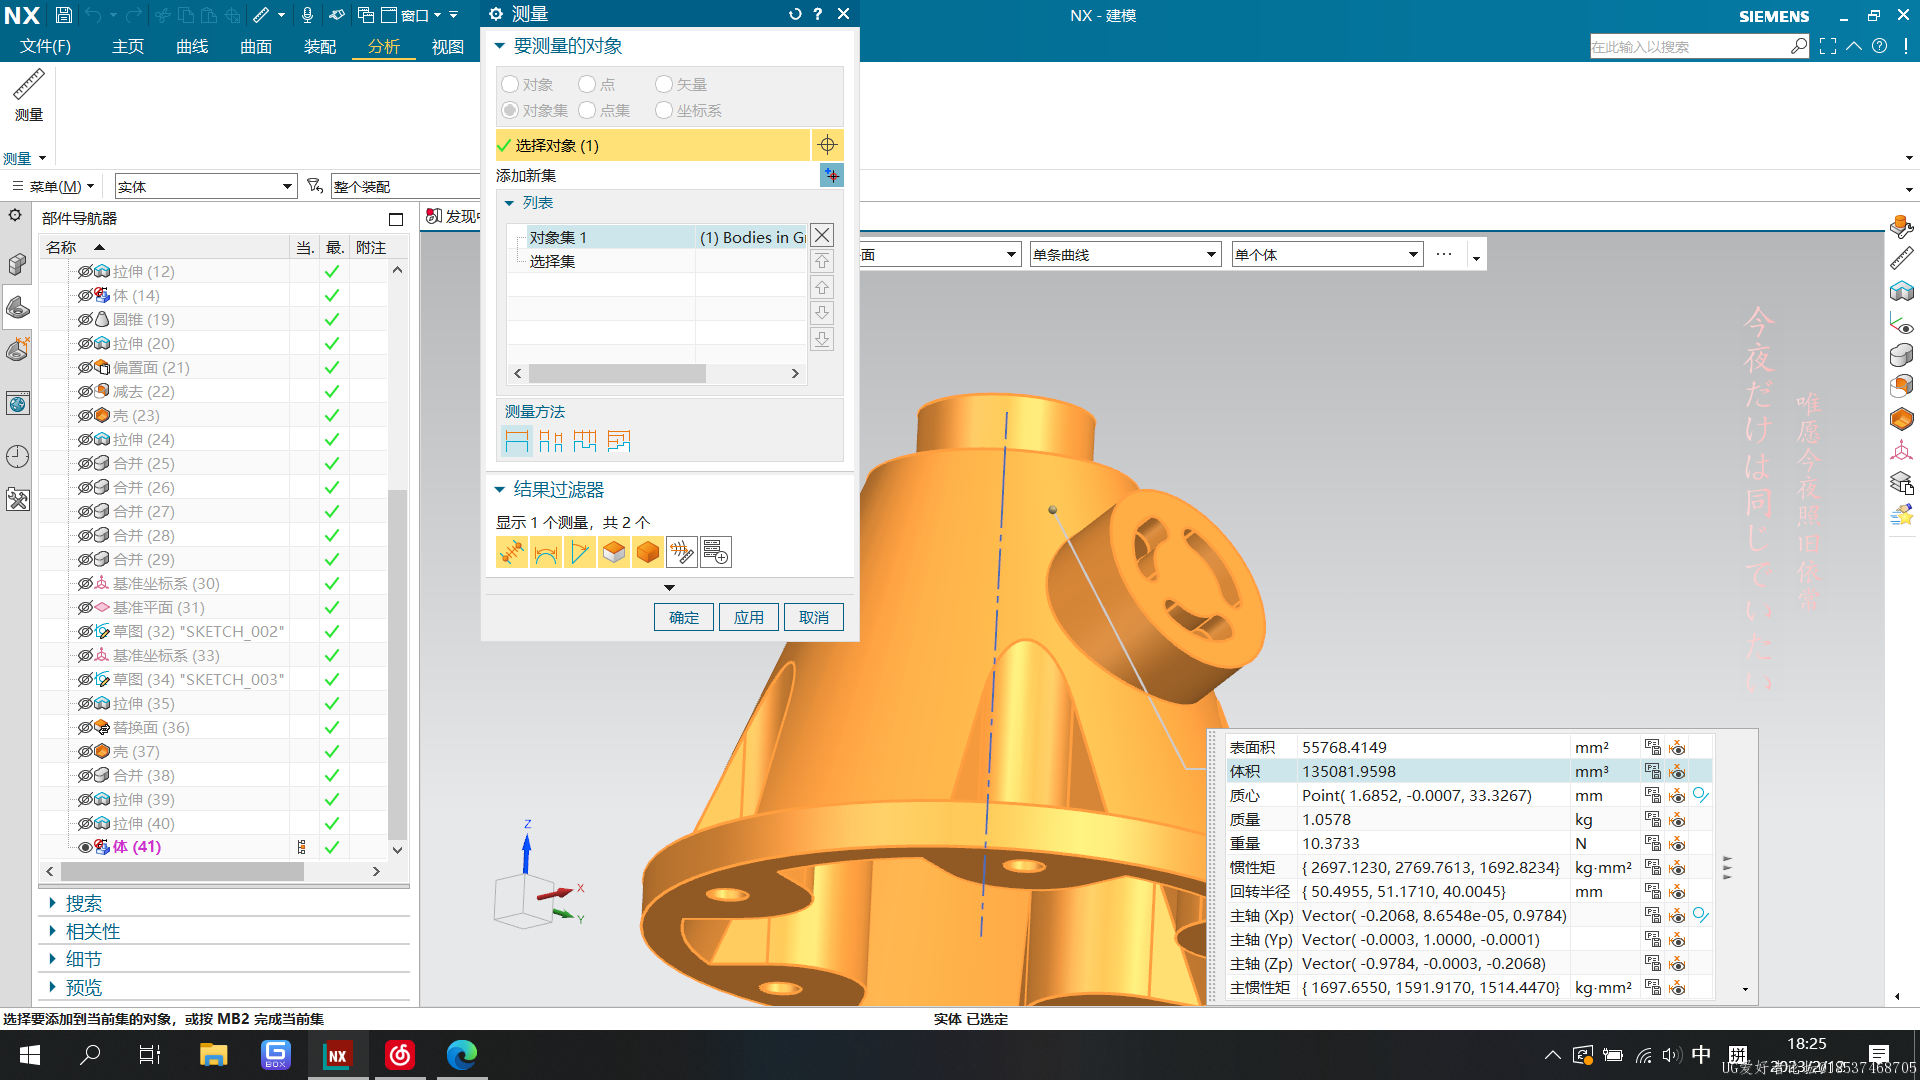Viewport: 1920px width, 1080px height.
Task: Switch to the 曲线 ribbon tab
Action: [192, 46]
